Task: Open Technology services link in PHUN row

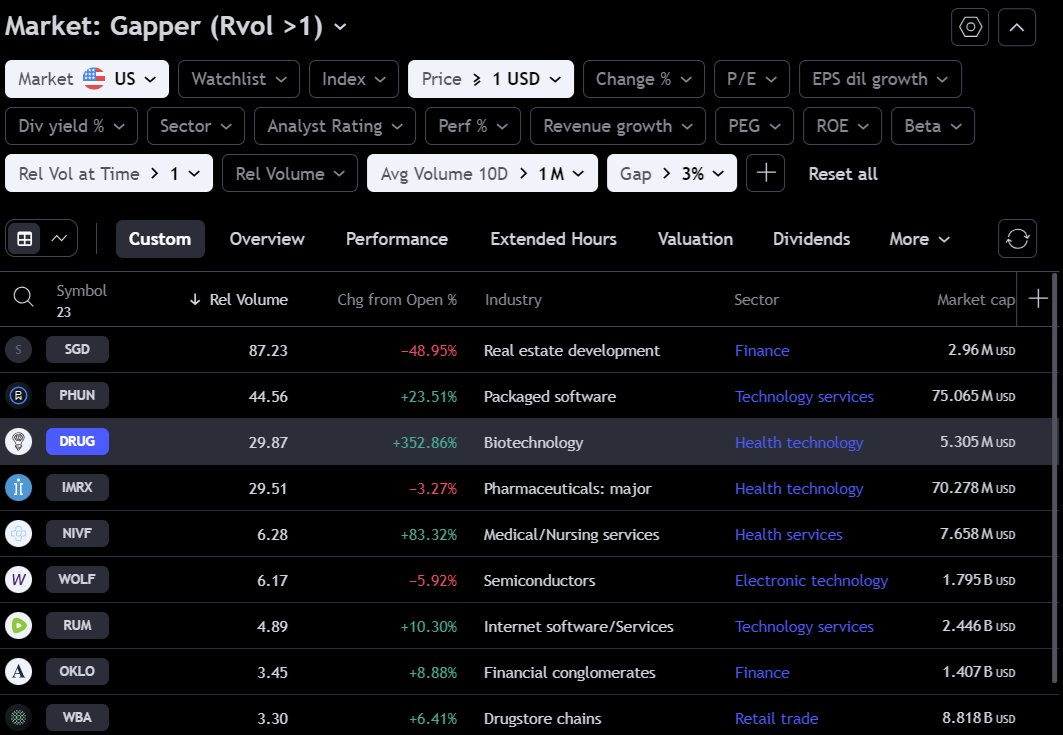Action: click(x=804, y=397)
